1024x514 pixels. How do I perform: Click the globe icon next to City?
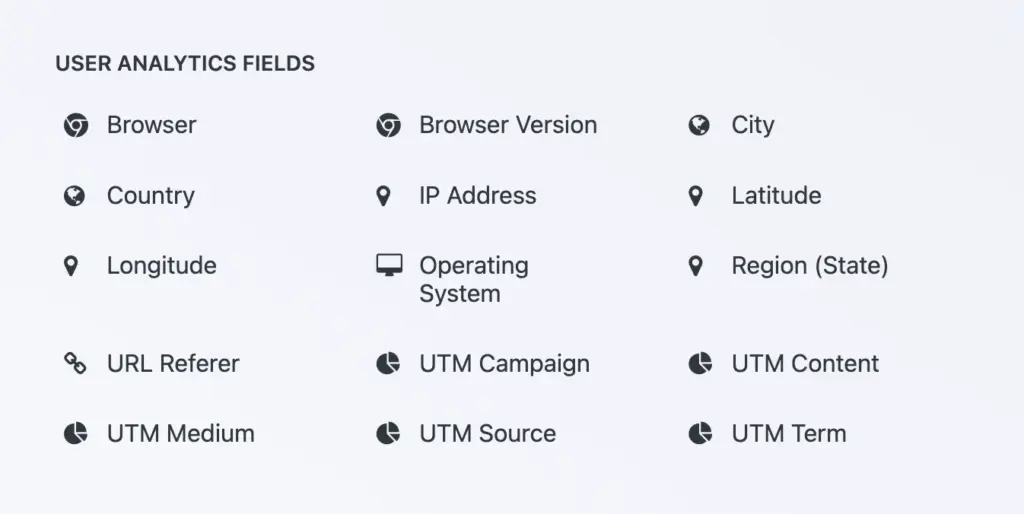point(699,125)
